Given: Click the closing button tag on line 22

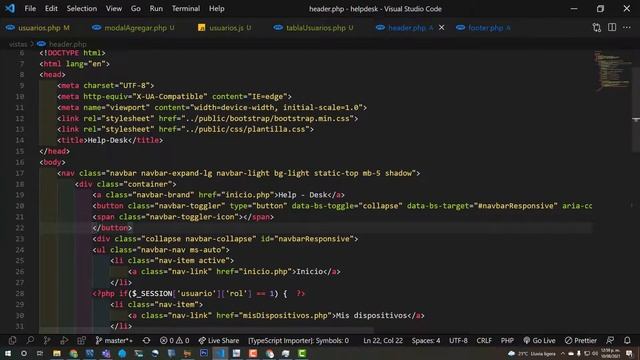Looking at the screenshot, I should [x=112, y=228].
